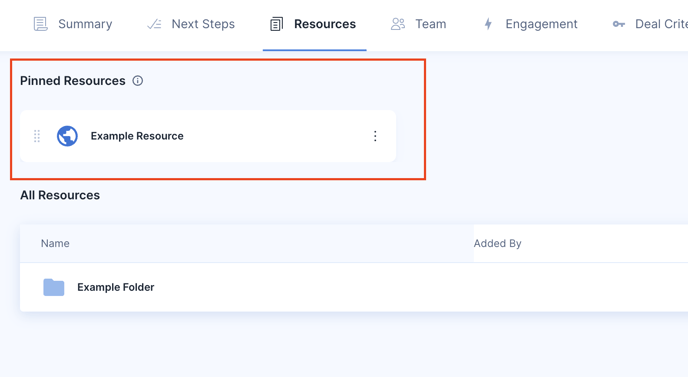The height and width of the screenshot is (377, 688).
Task: Click the Deal Criteria key icon
Action: coord(619,24)
